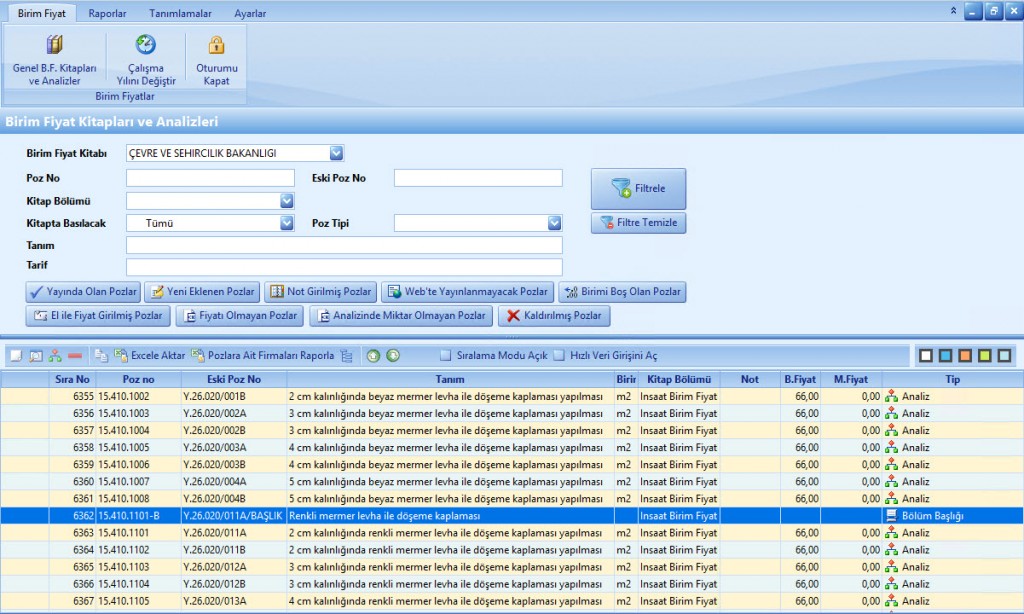Check the first empty checkbox in grid toolbar

pos(16,355)
